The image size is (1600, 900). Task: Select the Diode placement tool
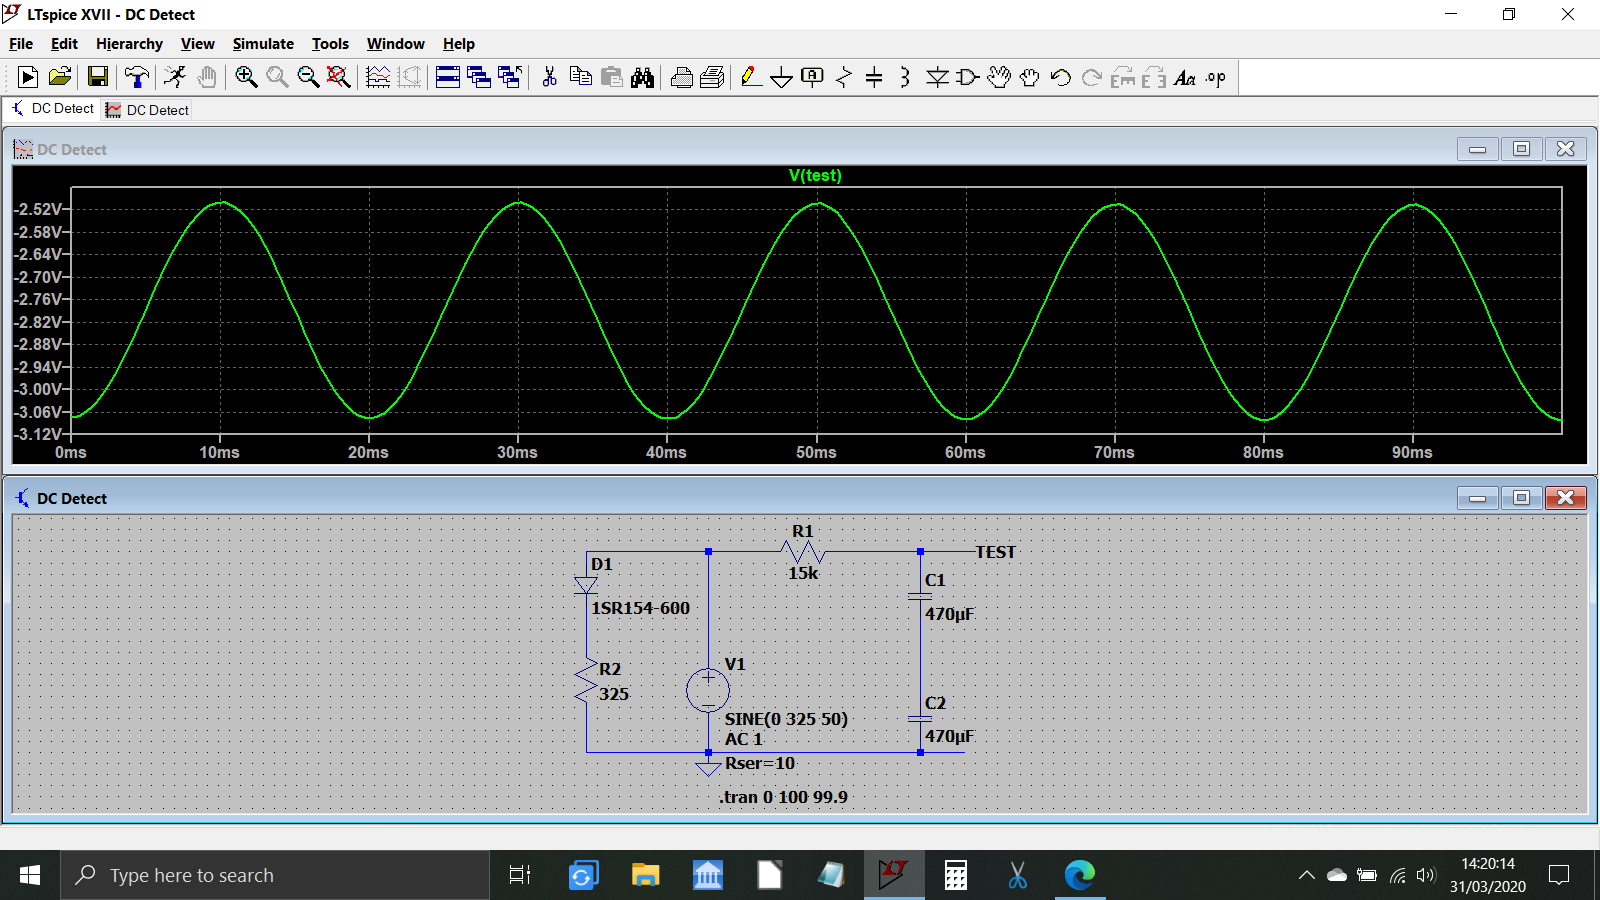pyautogui.click(x=937, y=77)
